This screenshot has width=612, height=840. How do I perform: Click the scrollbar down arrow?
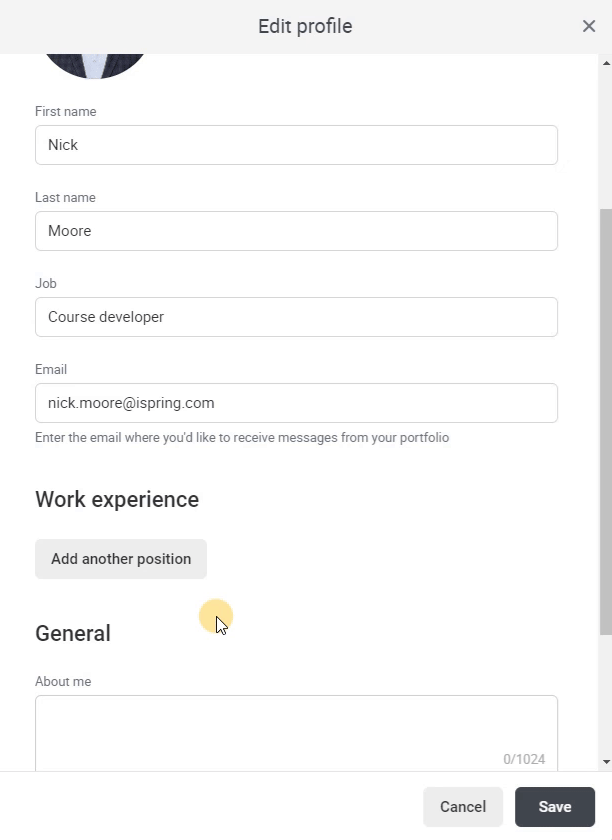click(606, 761)
